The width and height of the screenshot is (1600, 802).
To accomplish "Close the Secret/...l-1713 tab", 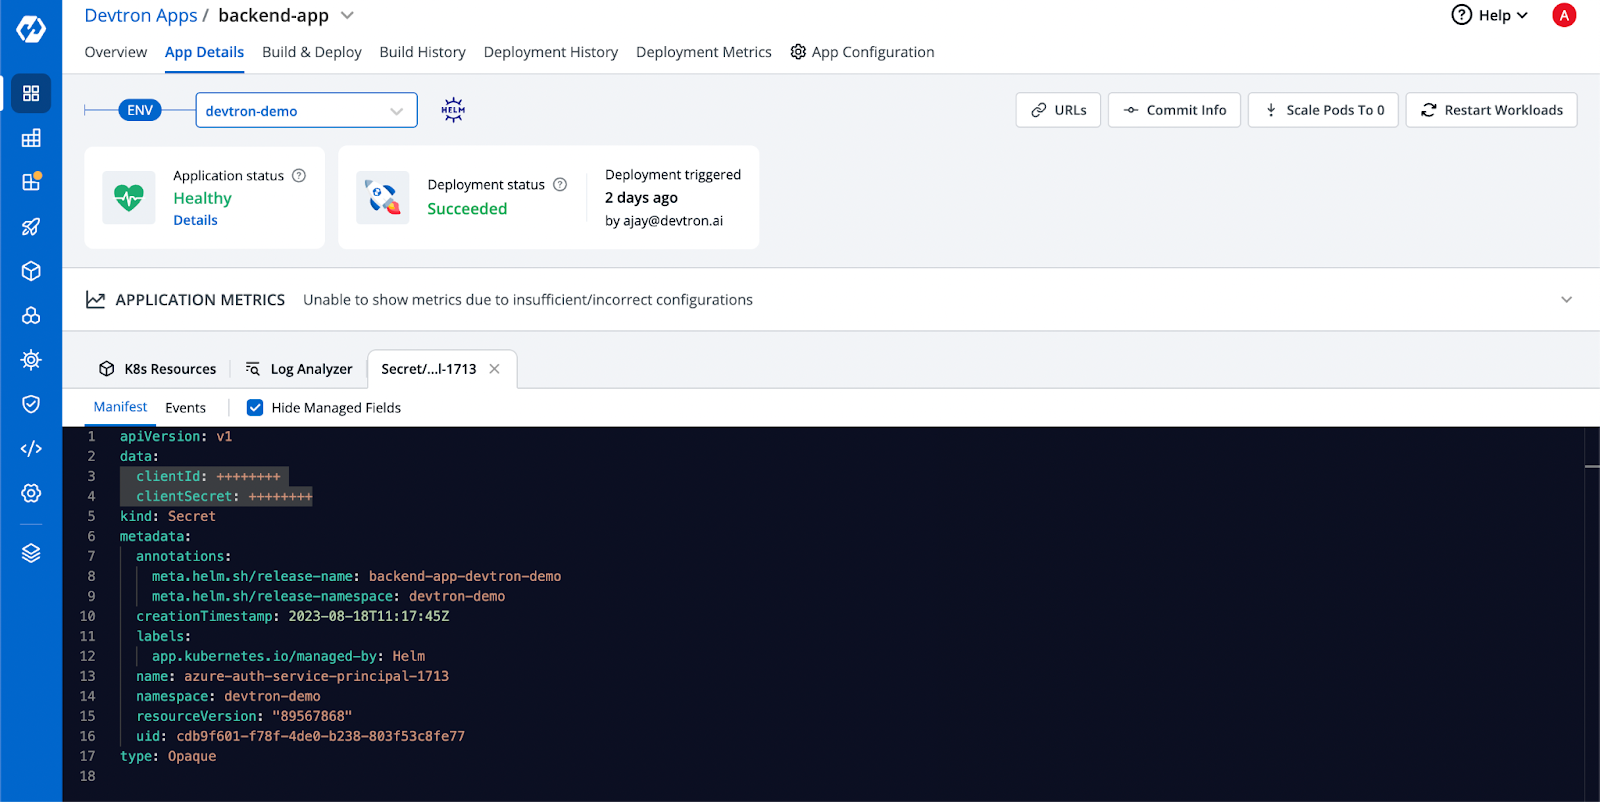I will 494,369.
